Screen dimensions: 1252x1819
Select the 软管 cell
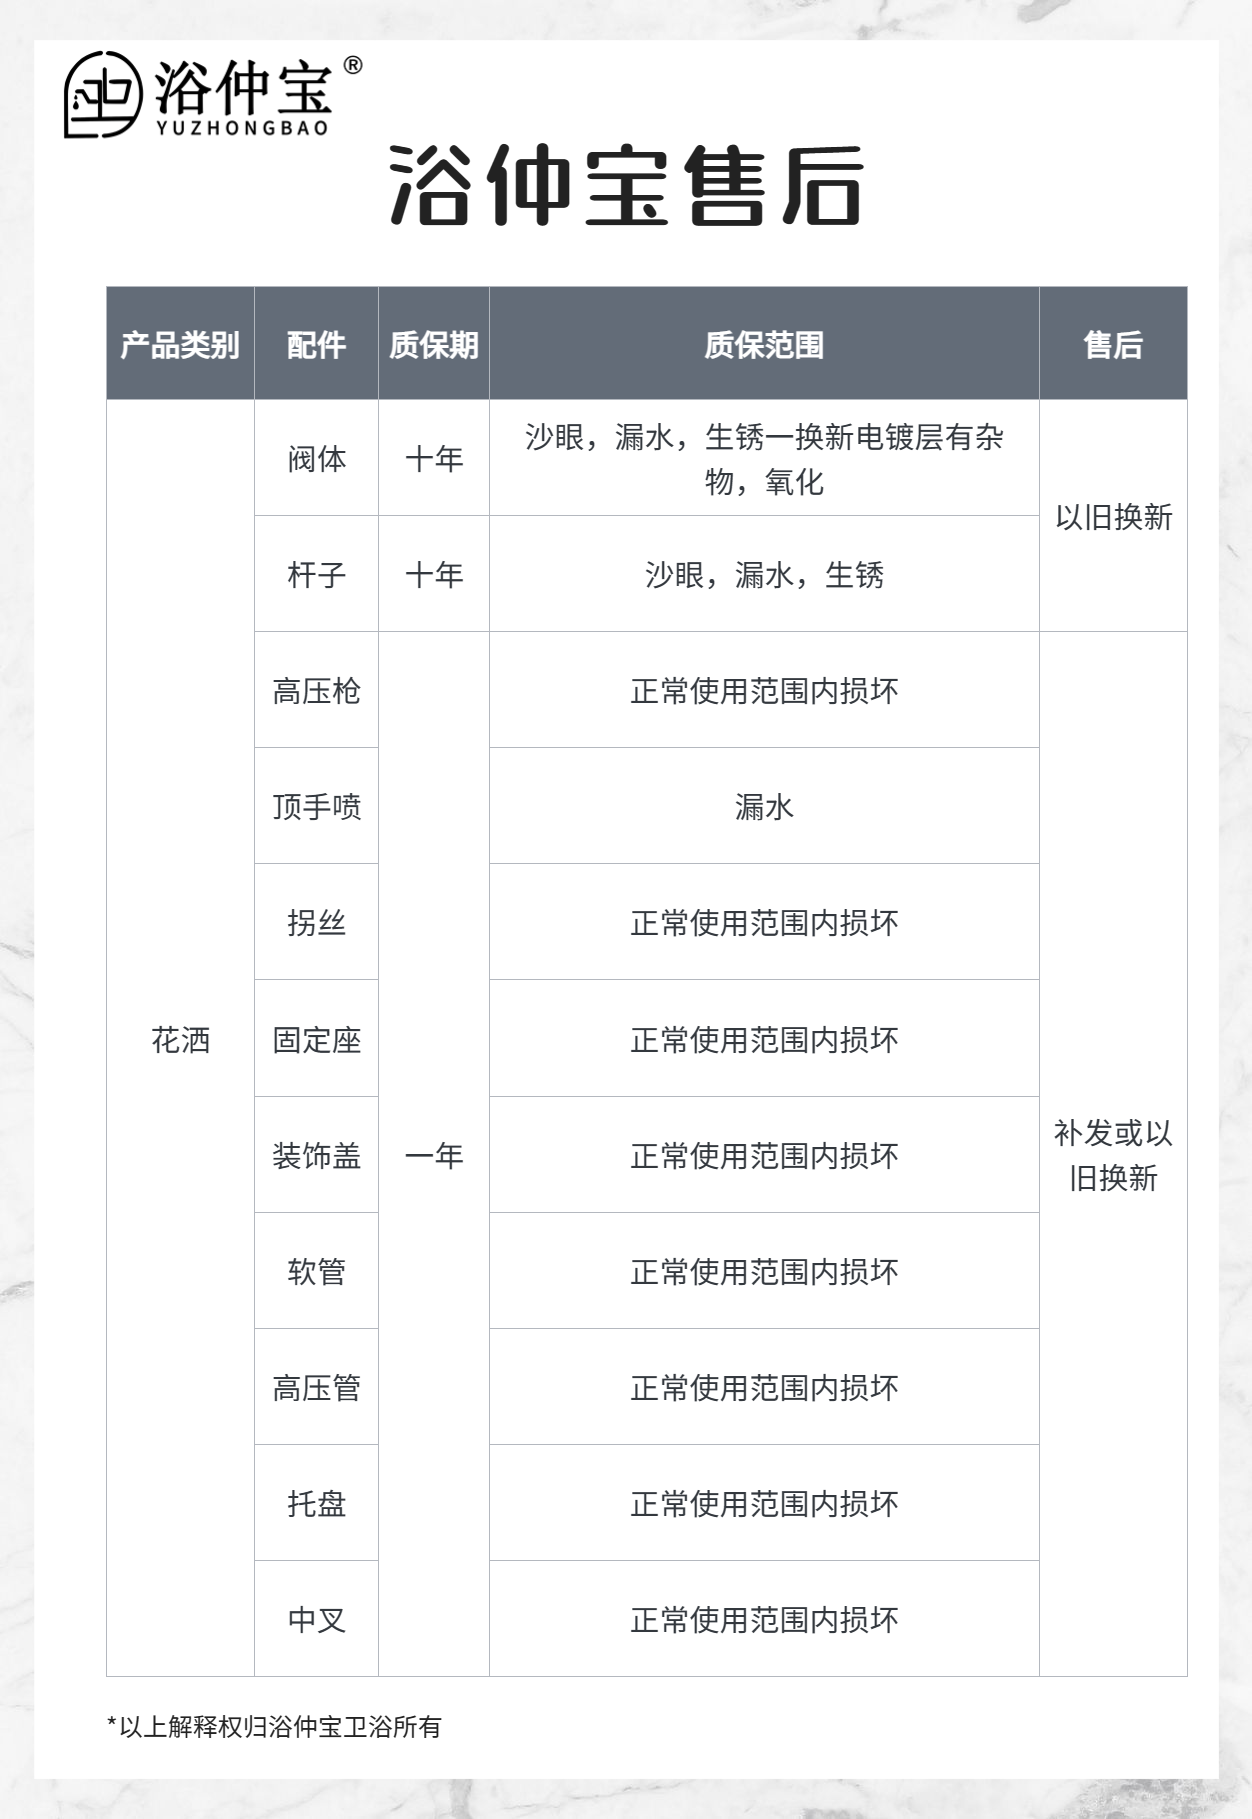[316, 1272]
